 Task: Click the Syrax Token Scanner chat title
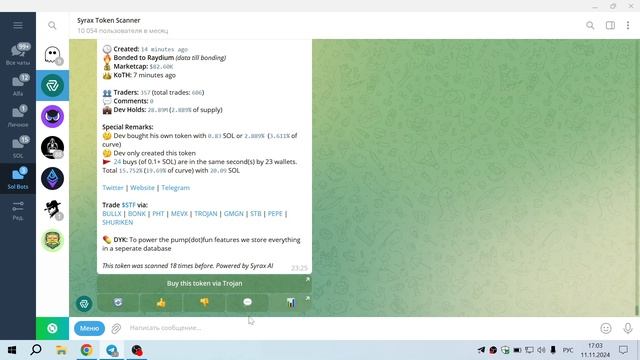[109, 20]
